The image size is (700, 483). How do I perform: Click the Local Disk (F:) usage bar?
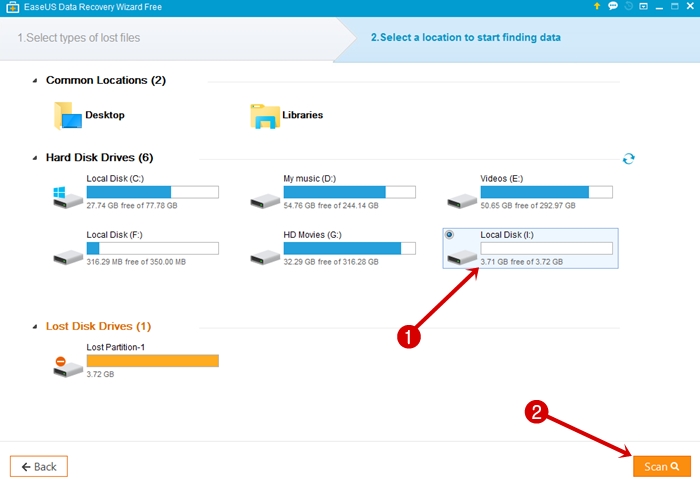tap(153, 248)
